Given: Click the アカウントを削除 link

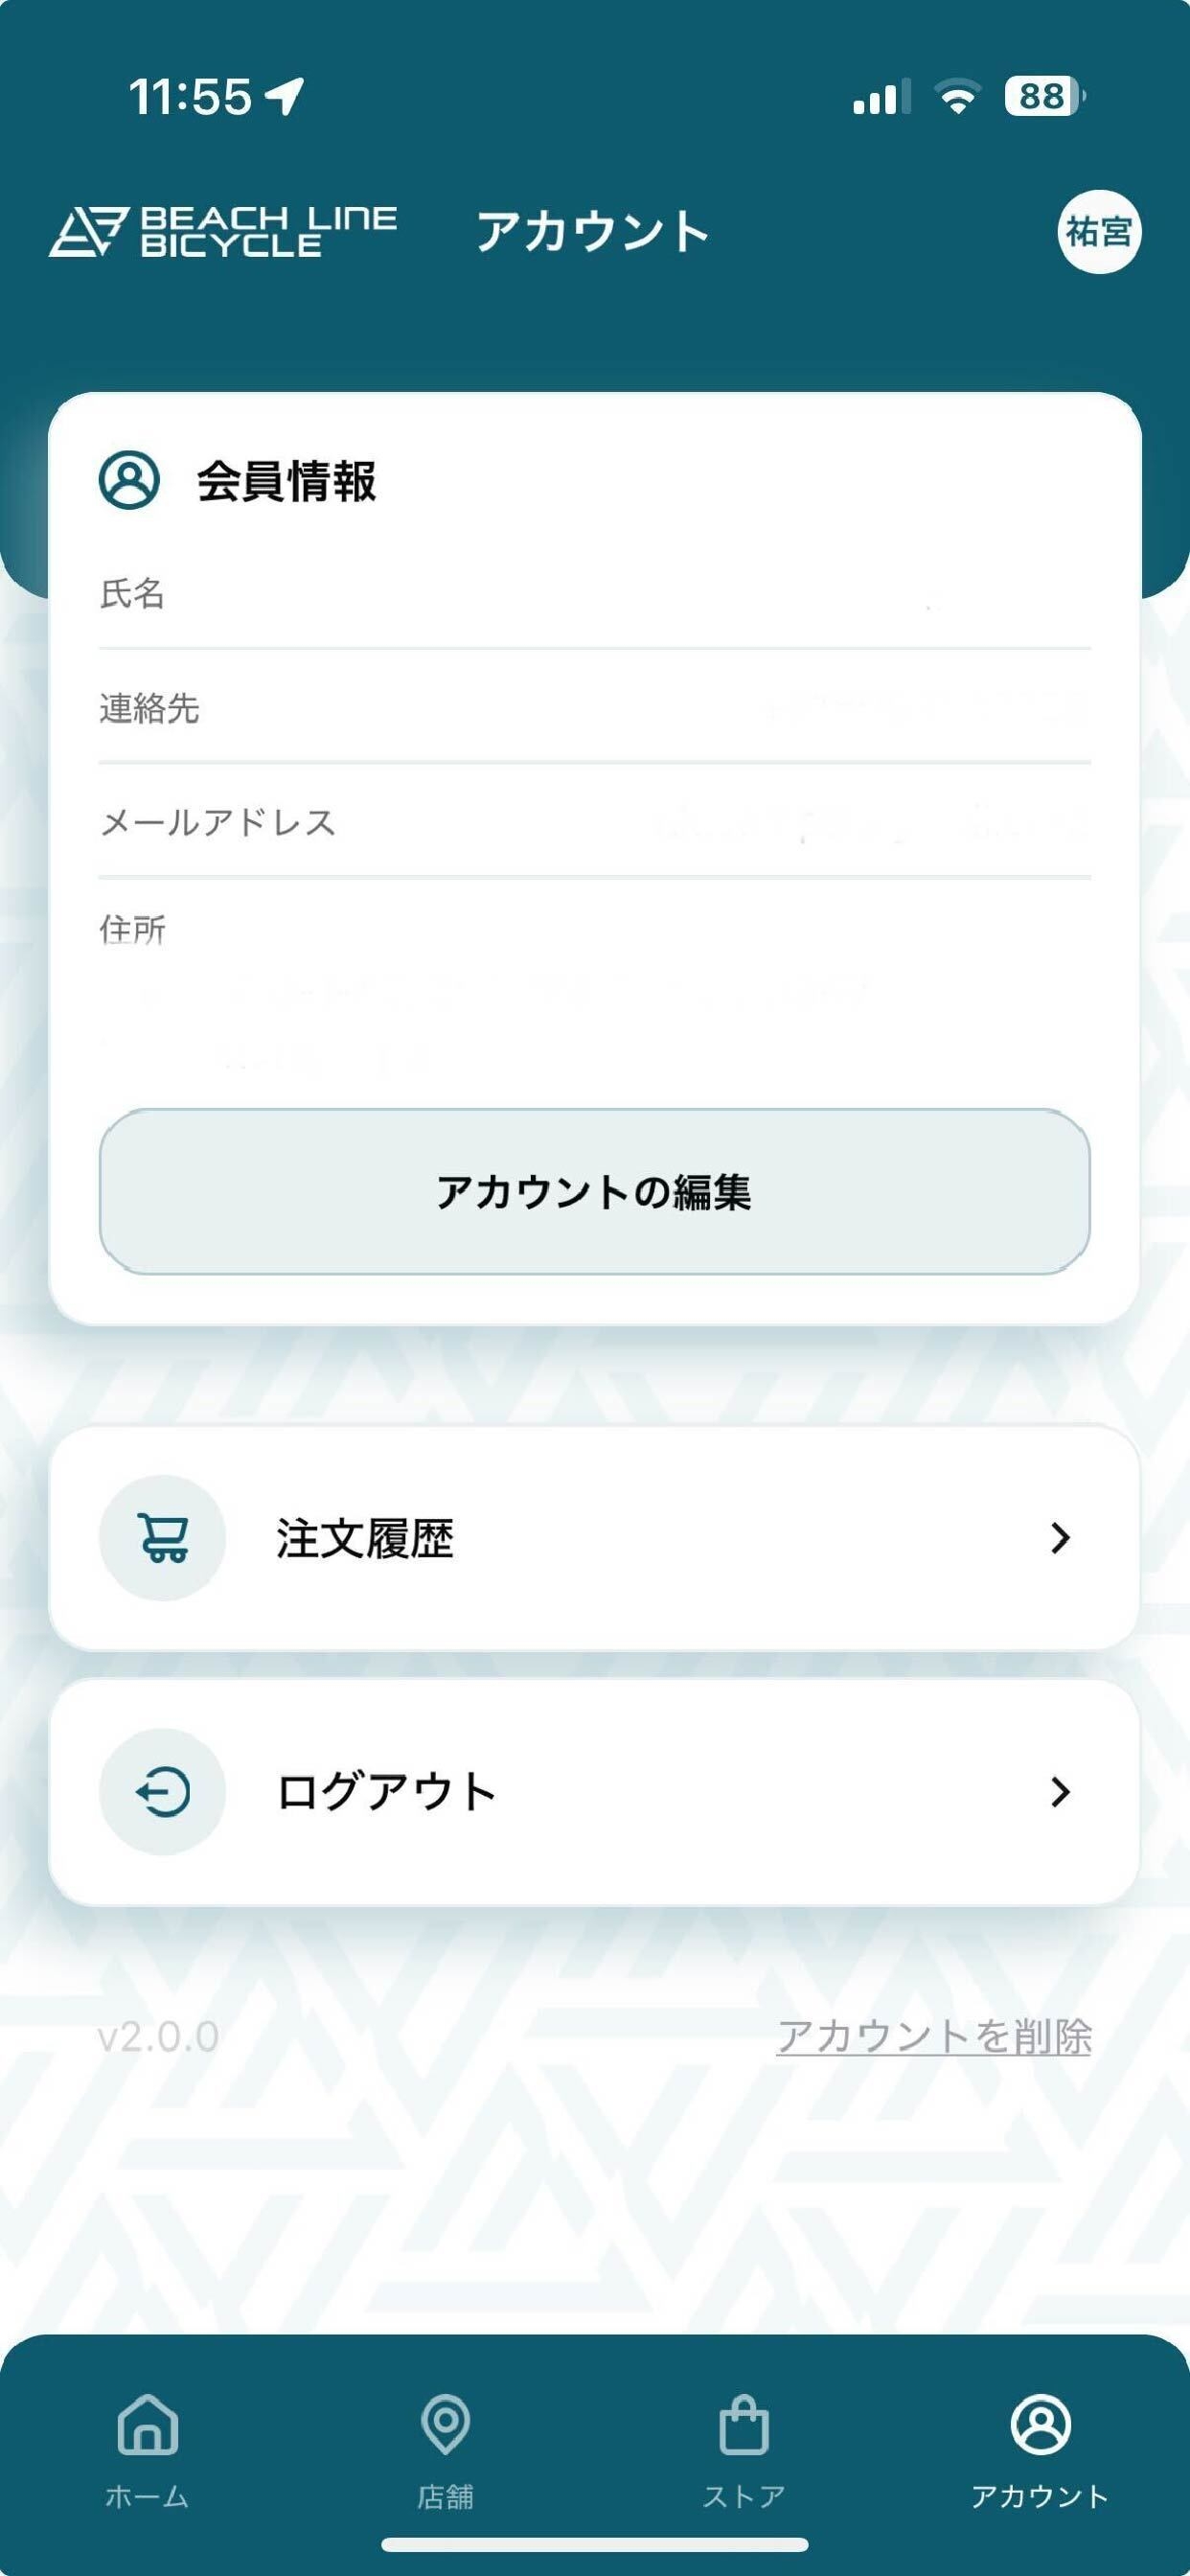Looking at the screenshot, I should click(933, 2036).
